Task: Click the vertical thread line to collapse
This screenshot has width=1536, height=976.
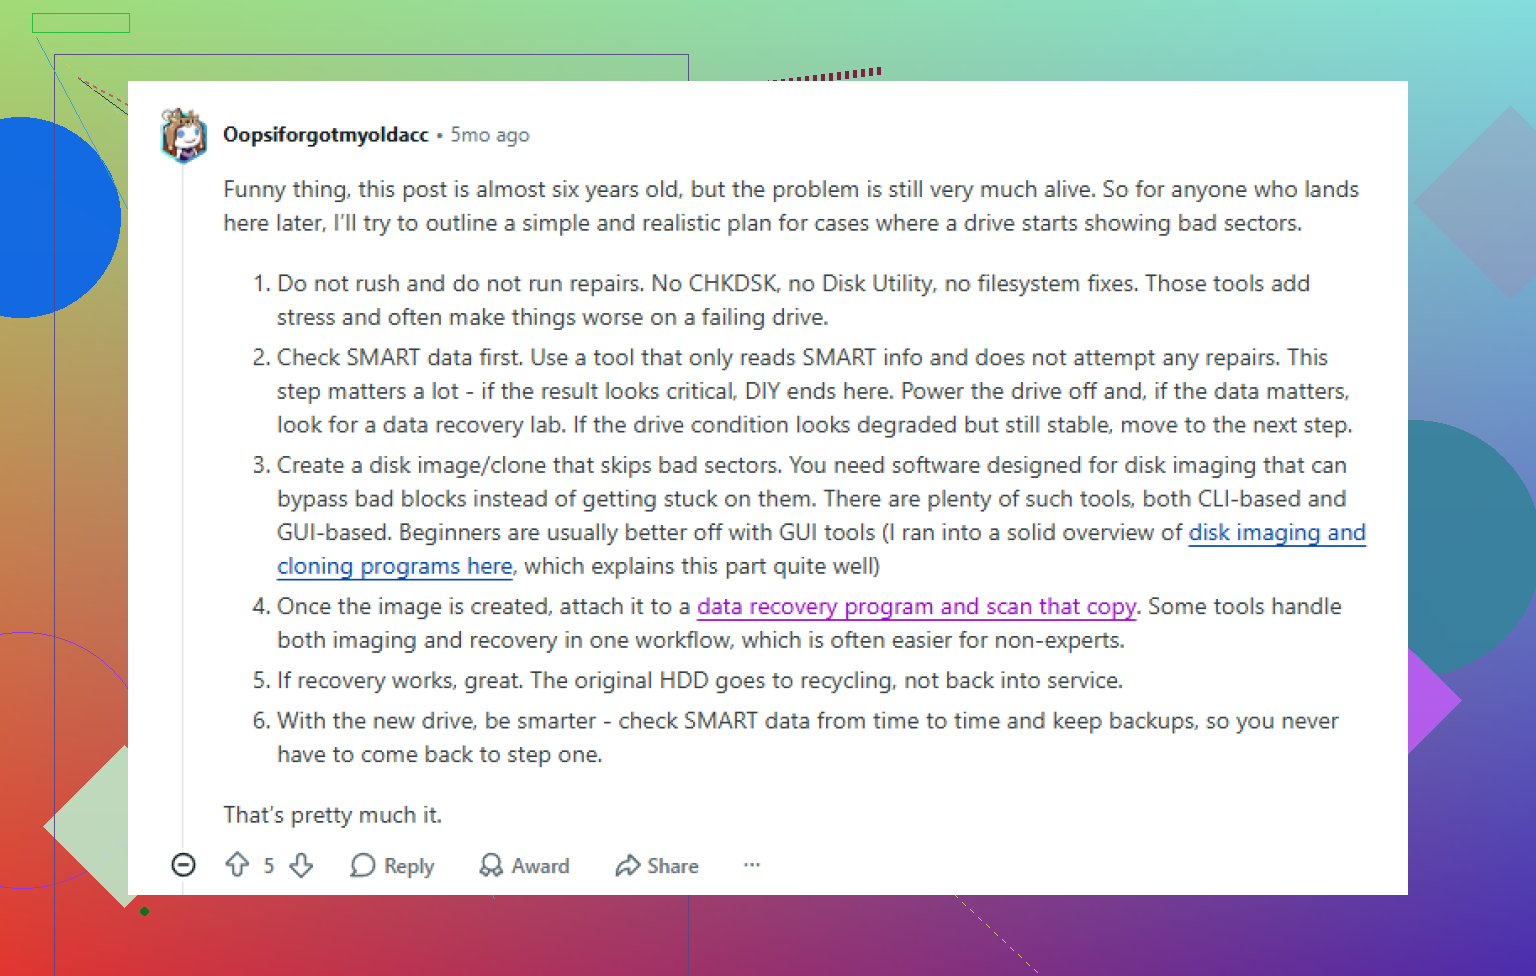Action: [183, 500]
